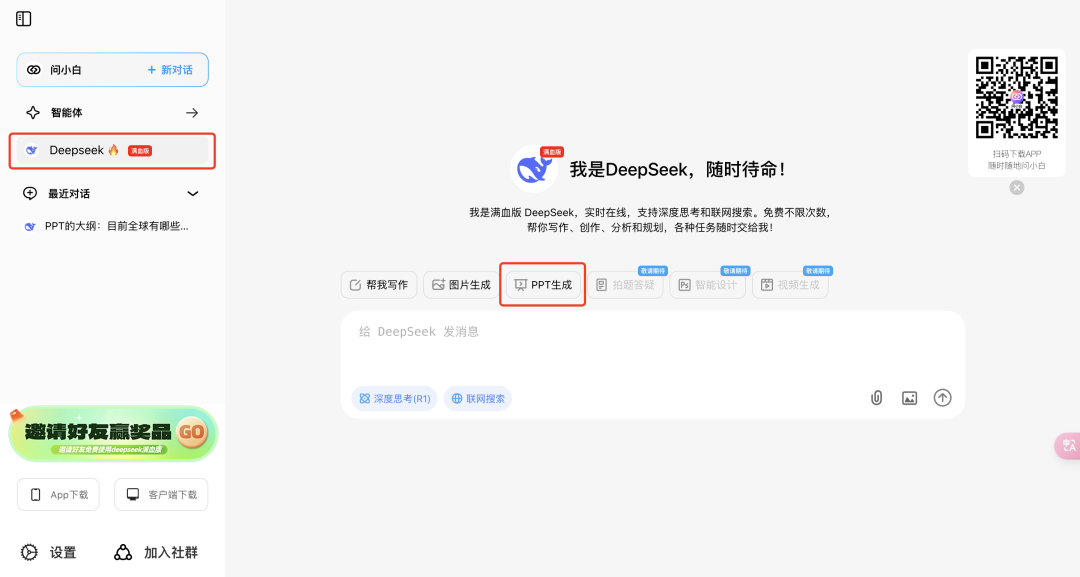The image size is (1080, 577).
Task: Click text 扫码下载APP under QR code
Action: (x=1017, y=154)
